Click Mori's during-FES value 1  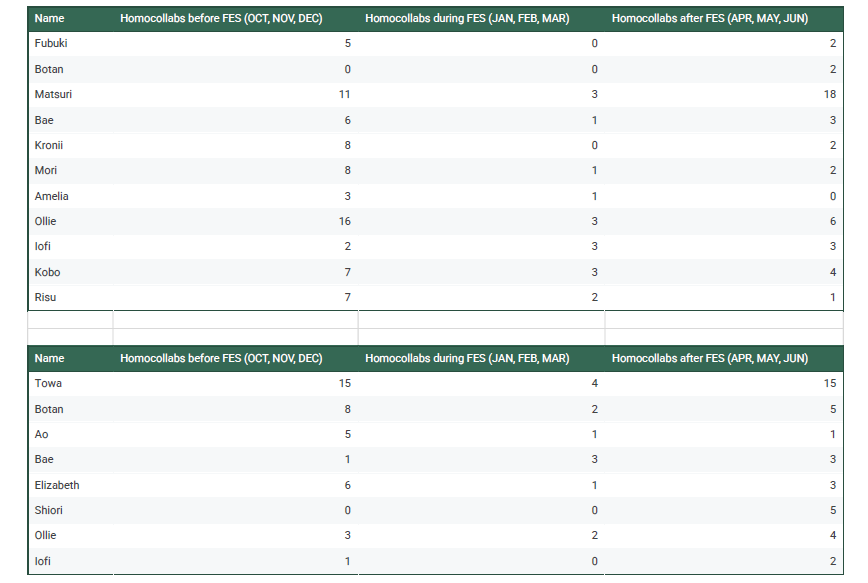click(x=595, y=170)
